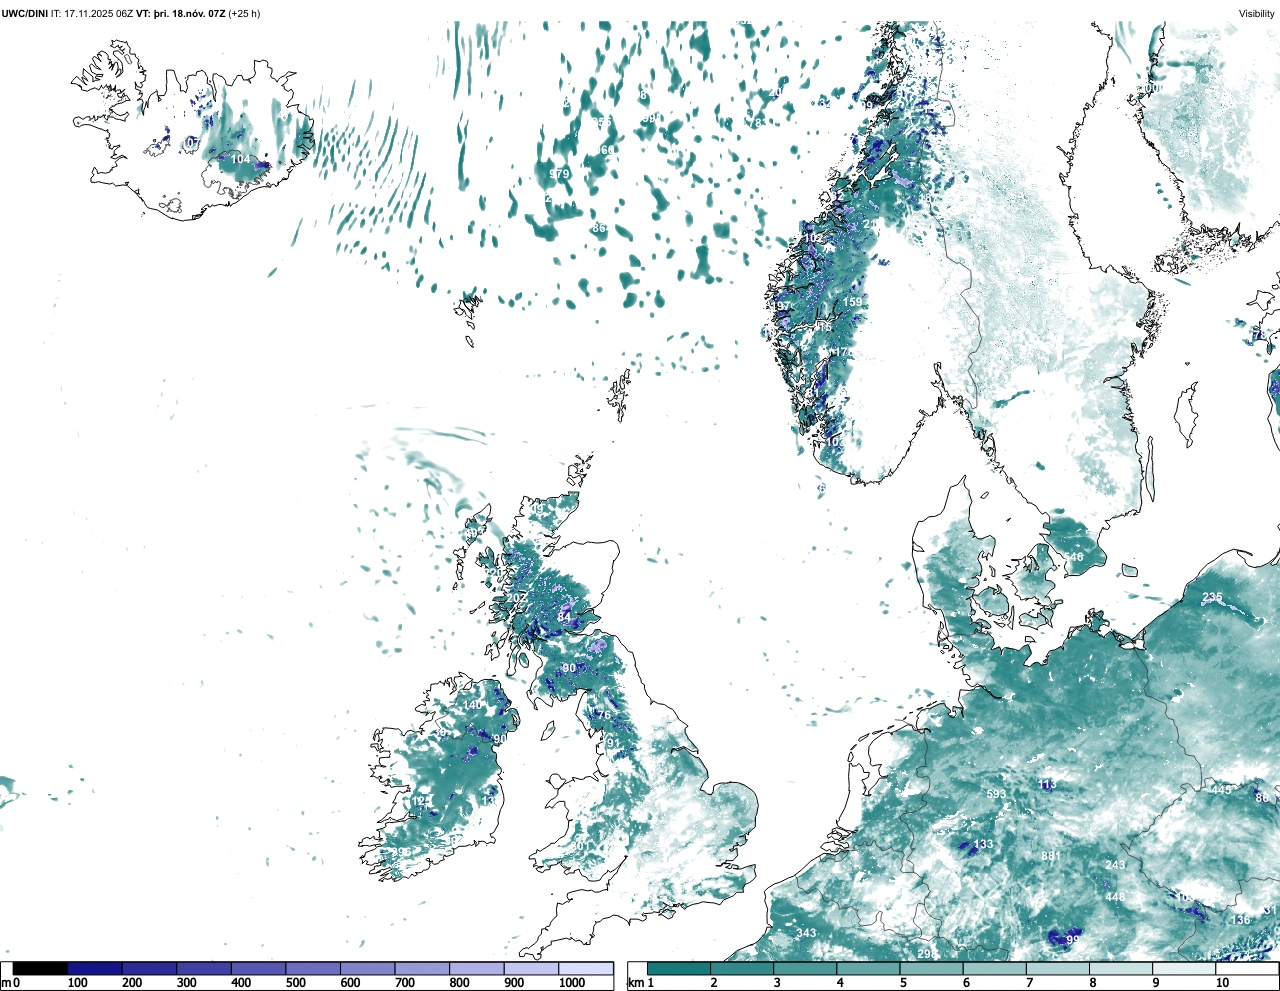Select the '140' value over northern Ireland

472,705
